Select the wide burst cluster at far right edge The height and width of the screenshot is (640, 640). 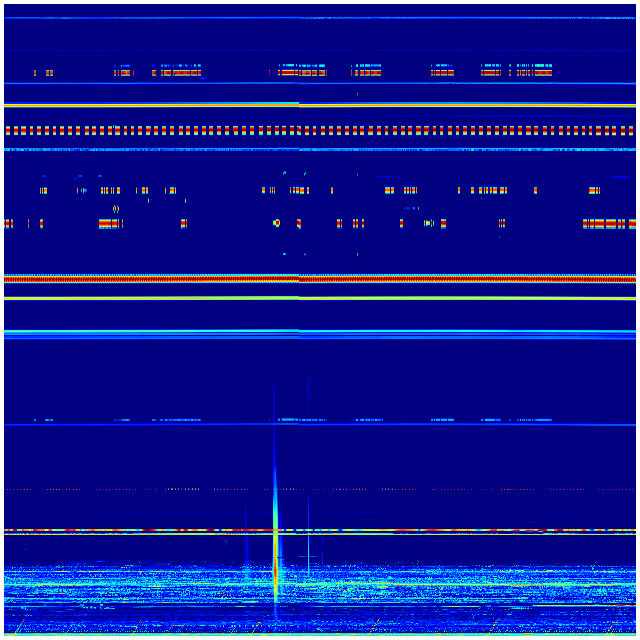point(605,223)
